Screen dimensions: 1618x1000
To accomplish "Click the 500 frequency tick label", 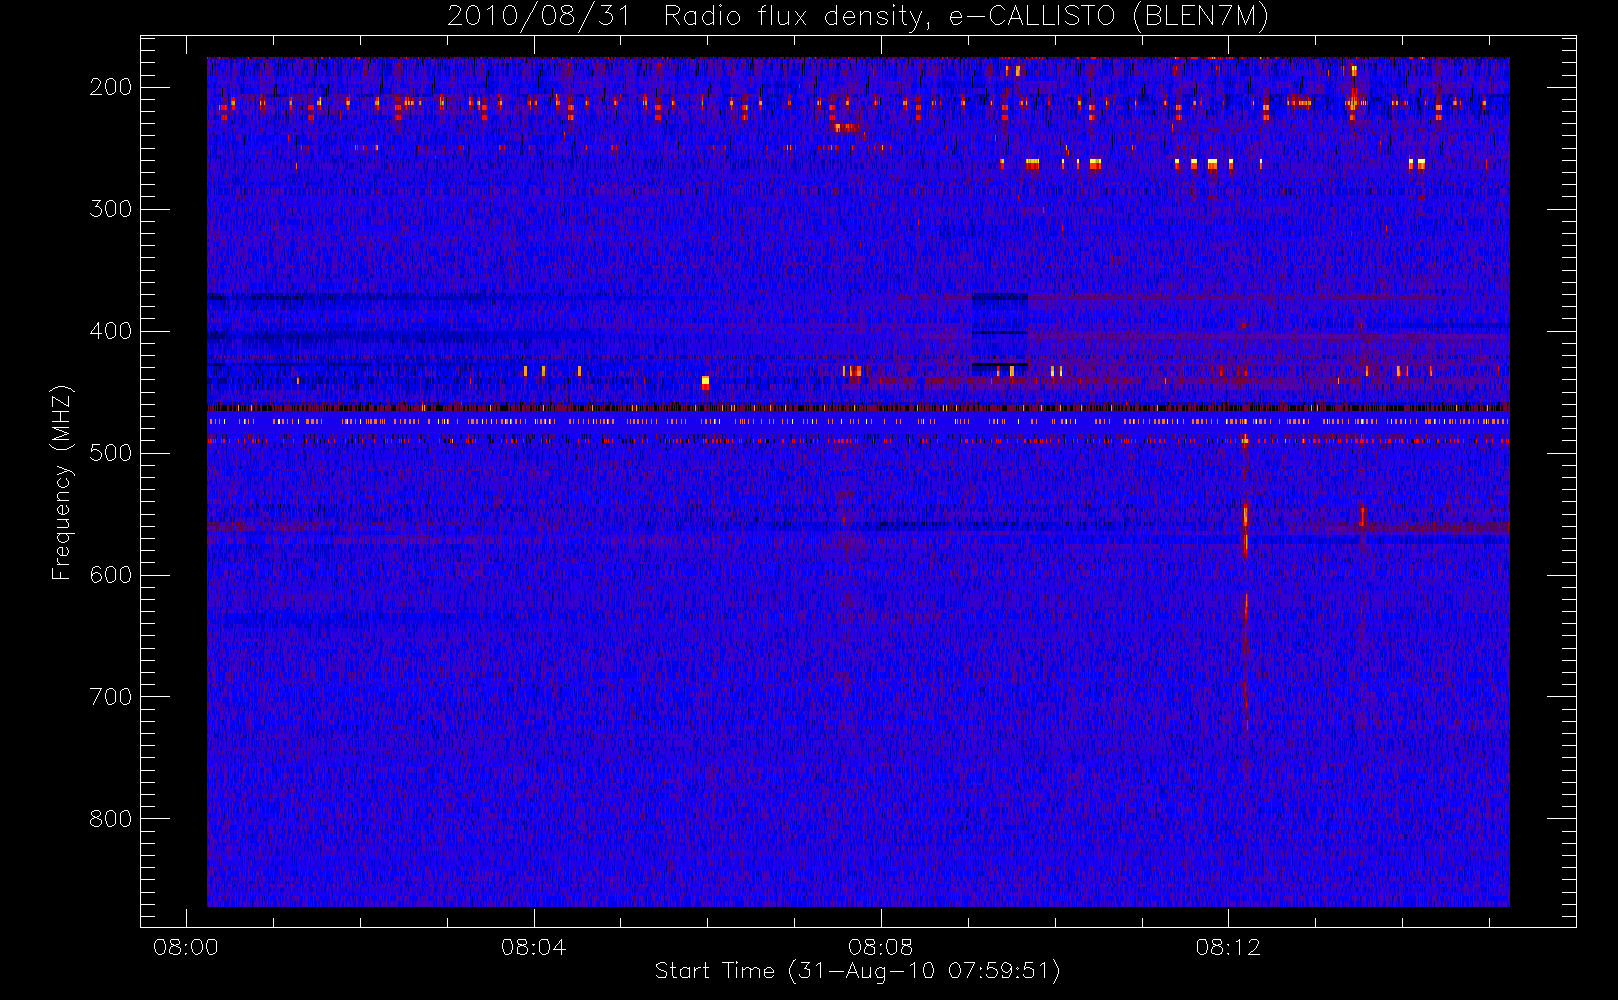I will (x=111, y=453).
